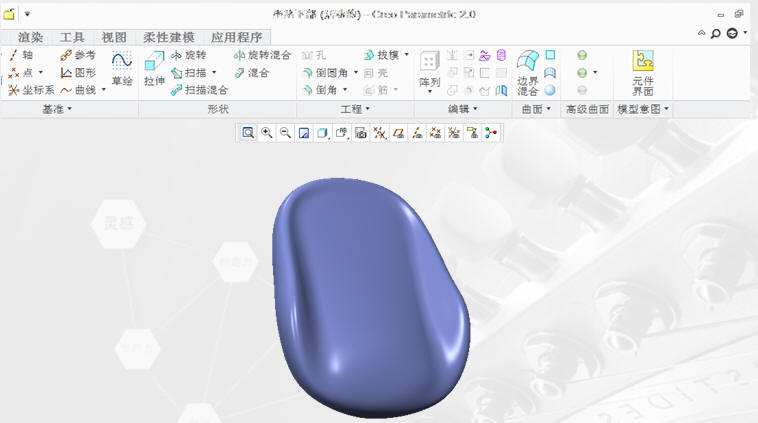The width and height of the screenshot is (758, 423).
Task: Toggle plane display
Action: tap(398, 133)
